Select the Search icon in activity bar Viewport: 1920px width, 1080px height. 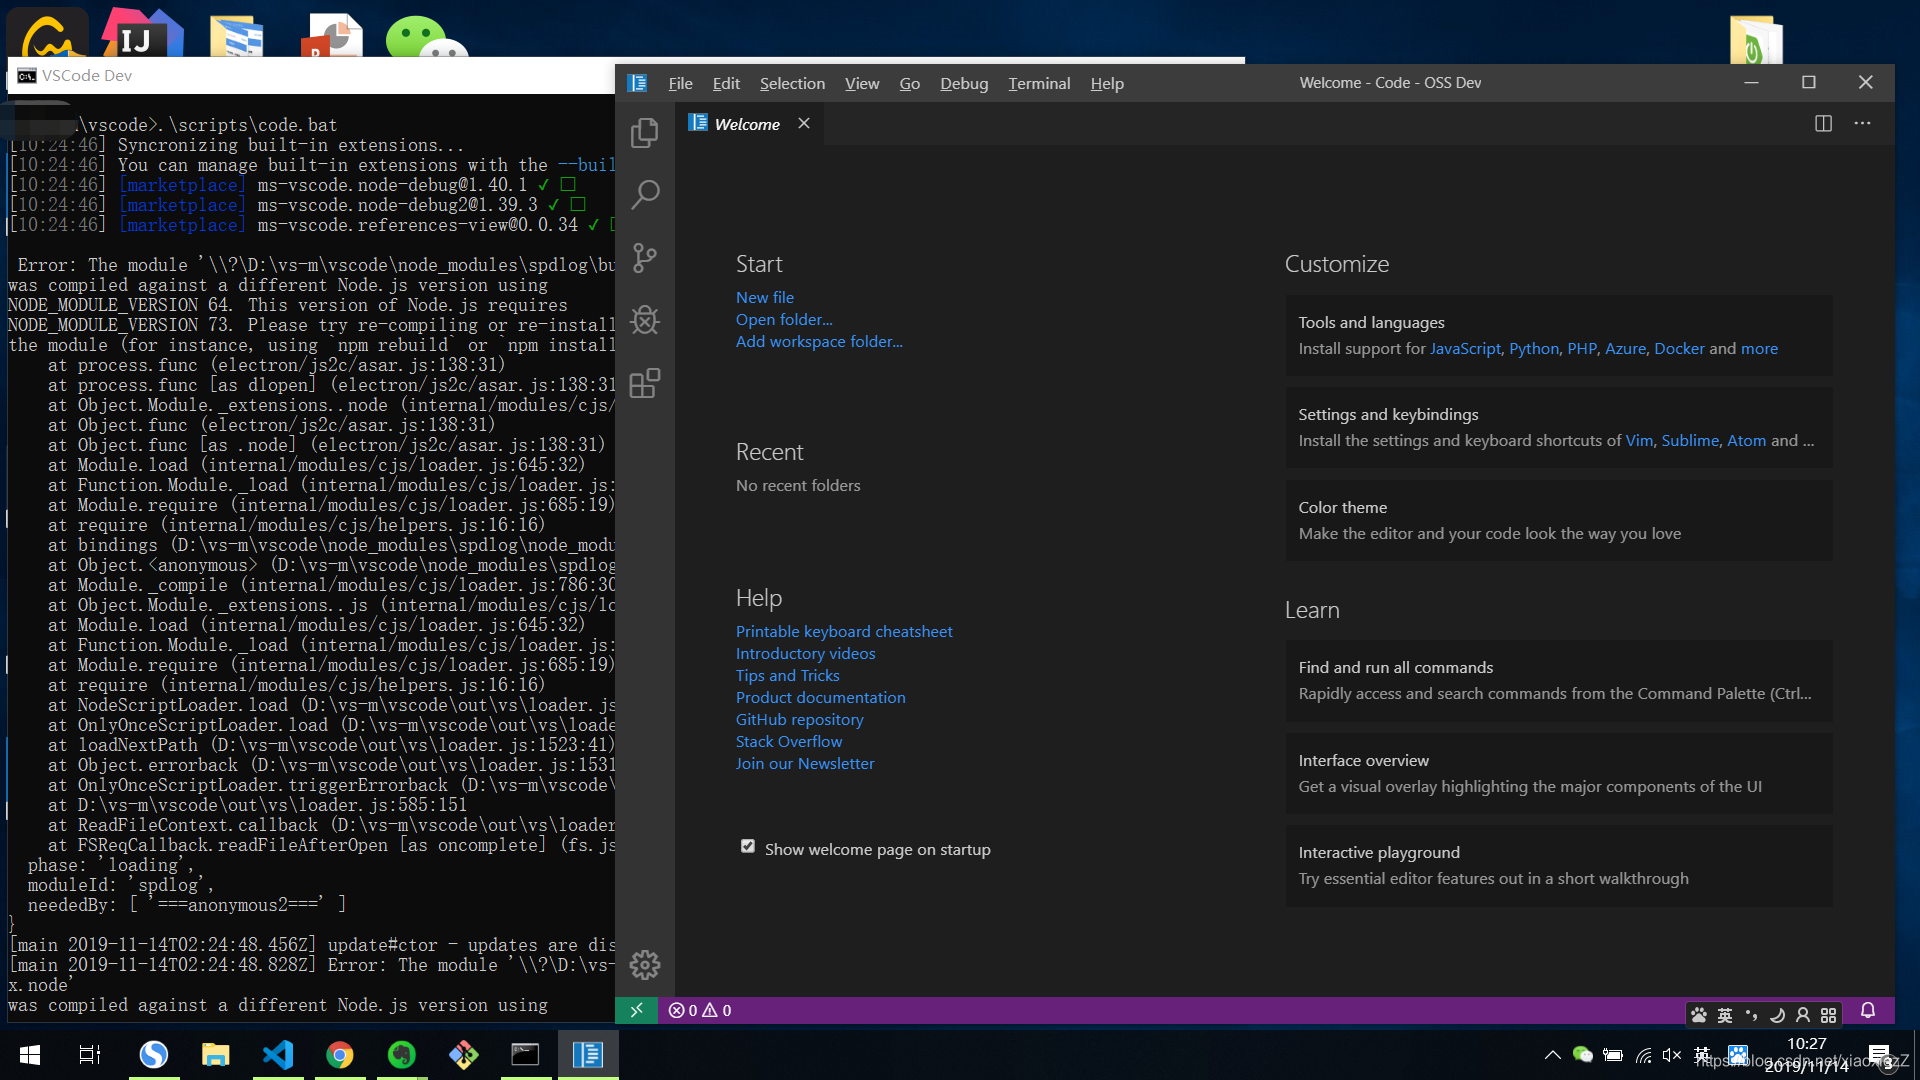pyautogui.click(x=645, y=195)
